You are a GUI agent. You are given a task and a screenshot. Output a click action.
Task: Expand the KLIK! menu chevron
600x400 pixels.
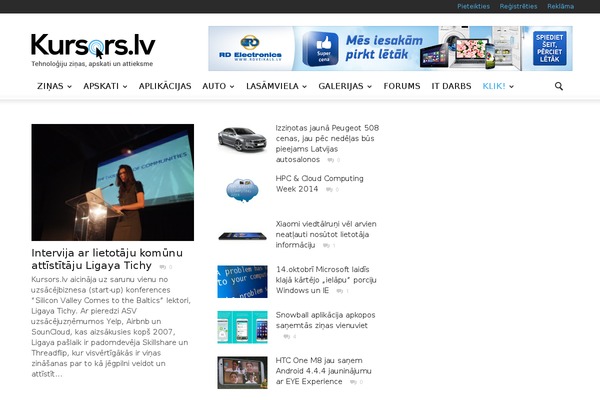tap(511, 87)
